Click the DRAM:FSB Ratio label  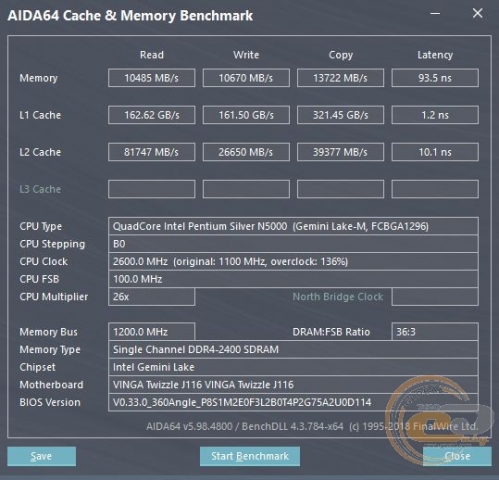(331, 332)
